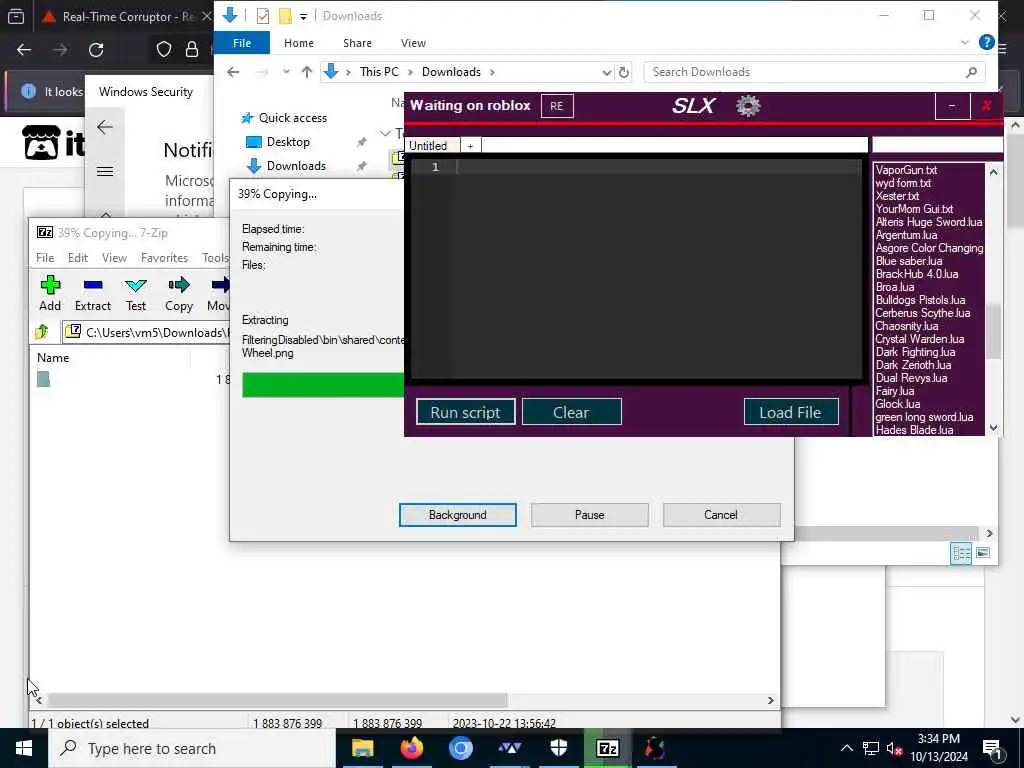The width and height of the screenshot is (1024, 768).
Task: Click the green extraction progress bar
Action: [x=323, y=385]
